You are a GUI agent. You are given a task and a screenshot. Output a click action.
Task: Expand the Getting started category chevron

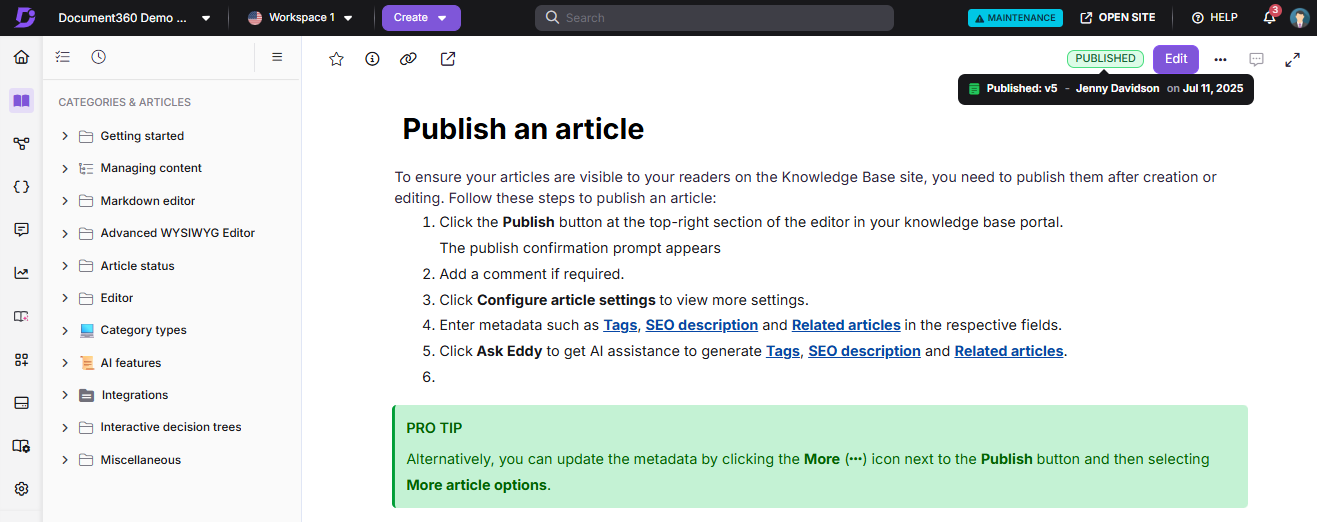[65, 136]
